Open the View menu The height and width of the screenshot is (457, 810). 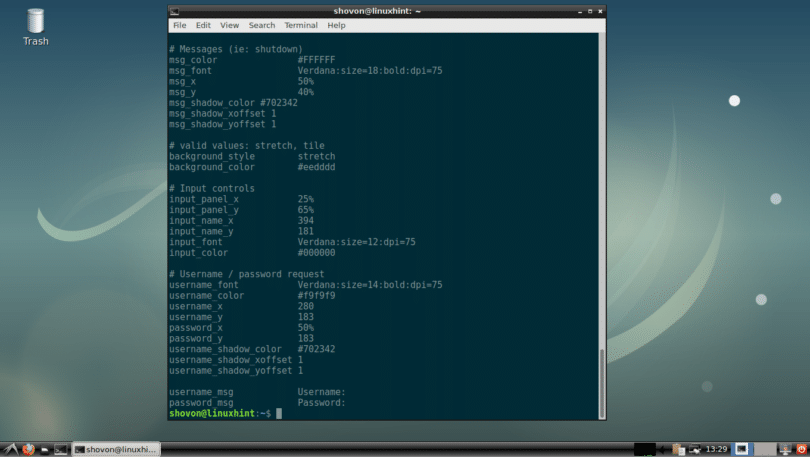tap(230, 25)
